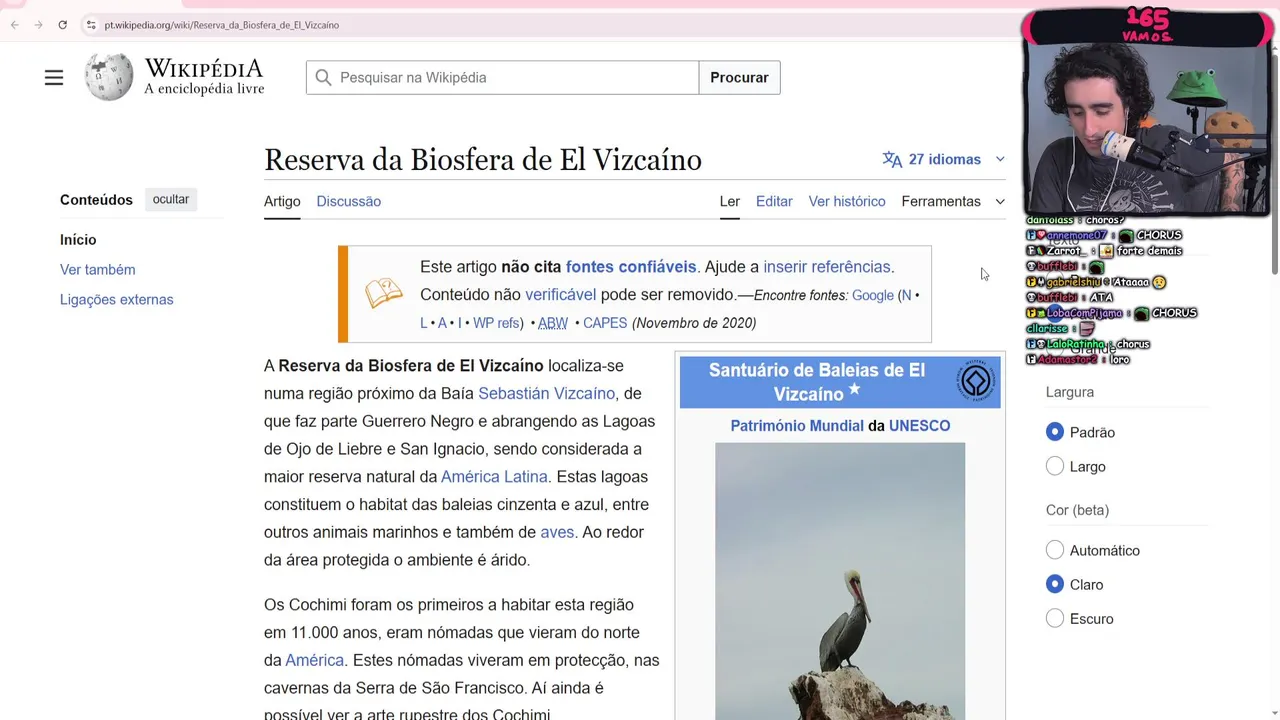Click the Procurar search button

(739, 78)
